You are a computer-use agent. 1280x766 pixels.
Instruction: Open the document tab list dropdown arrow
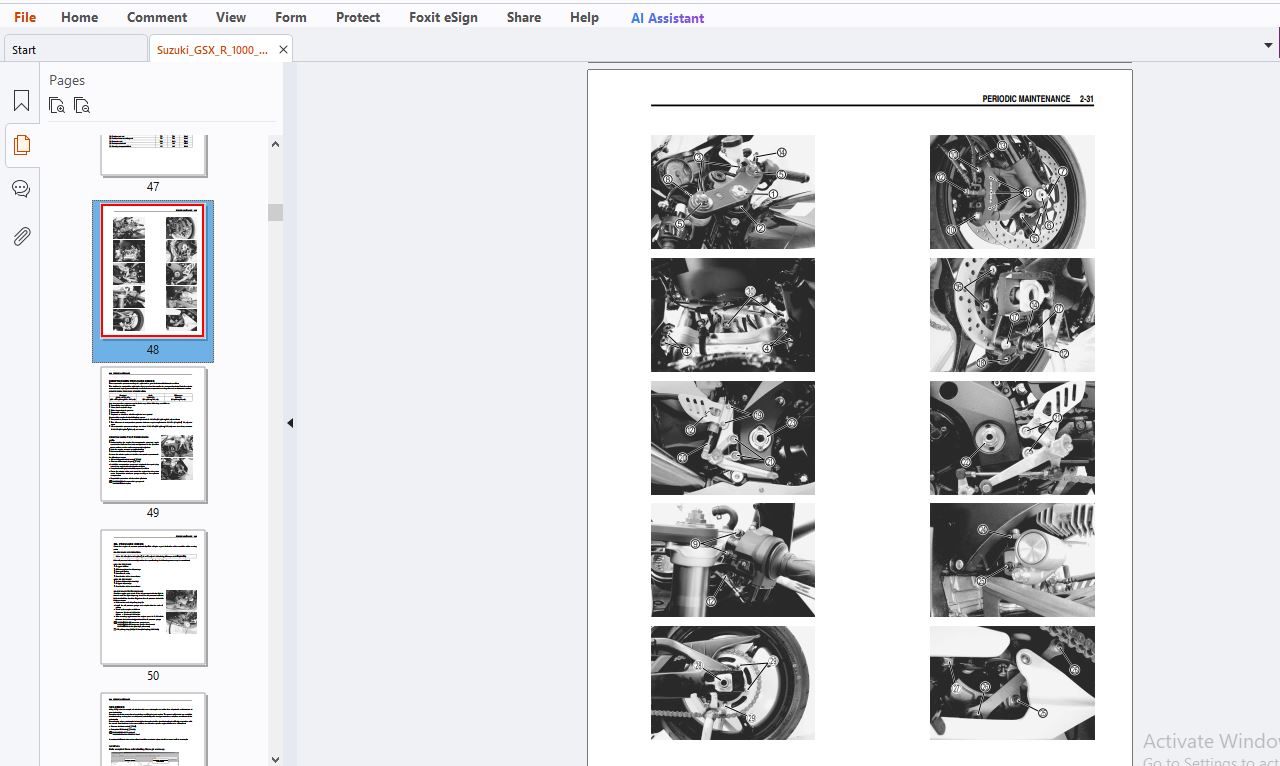tap(1268, 46)
